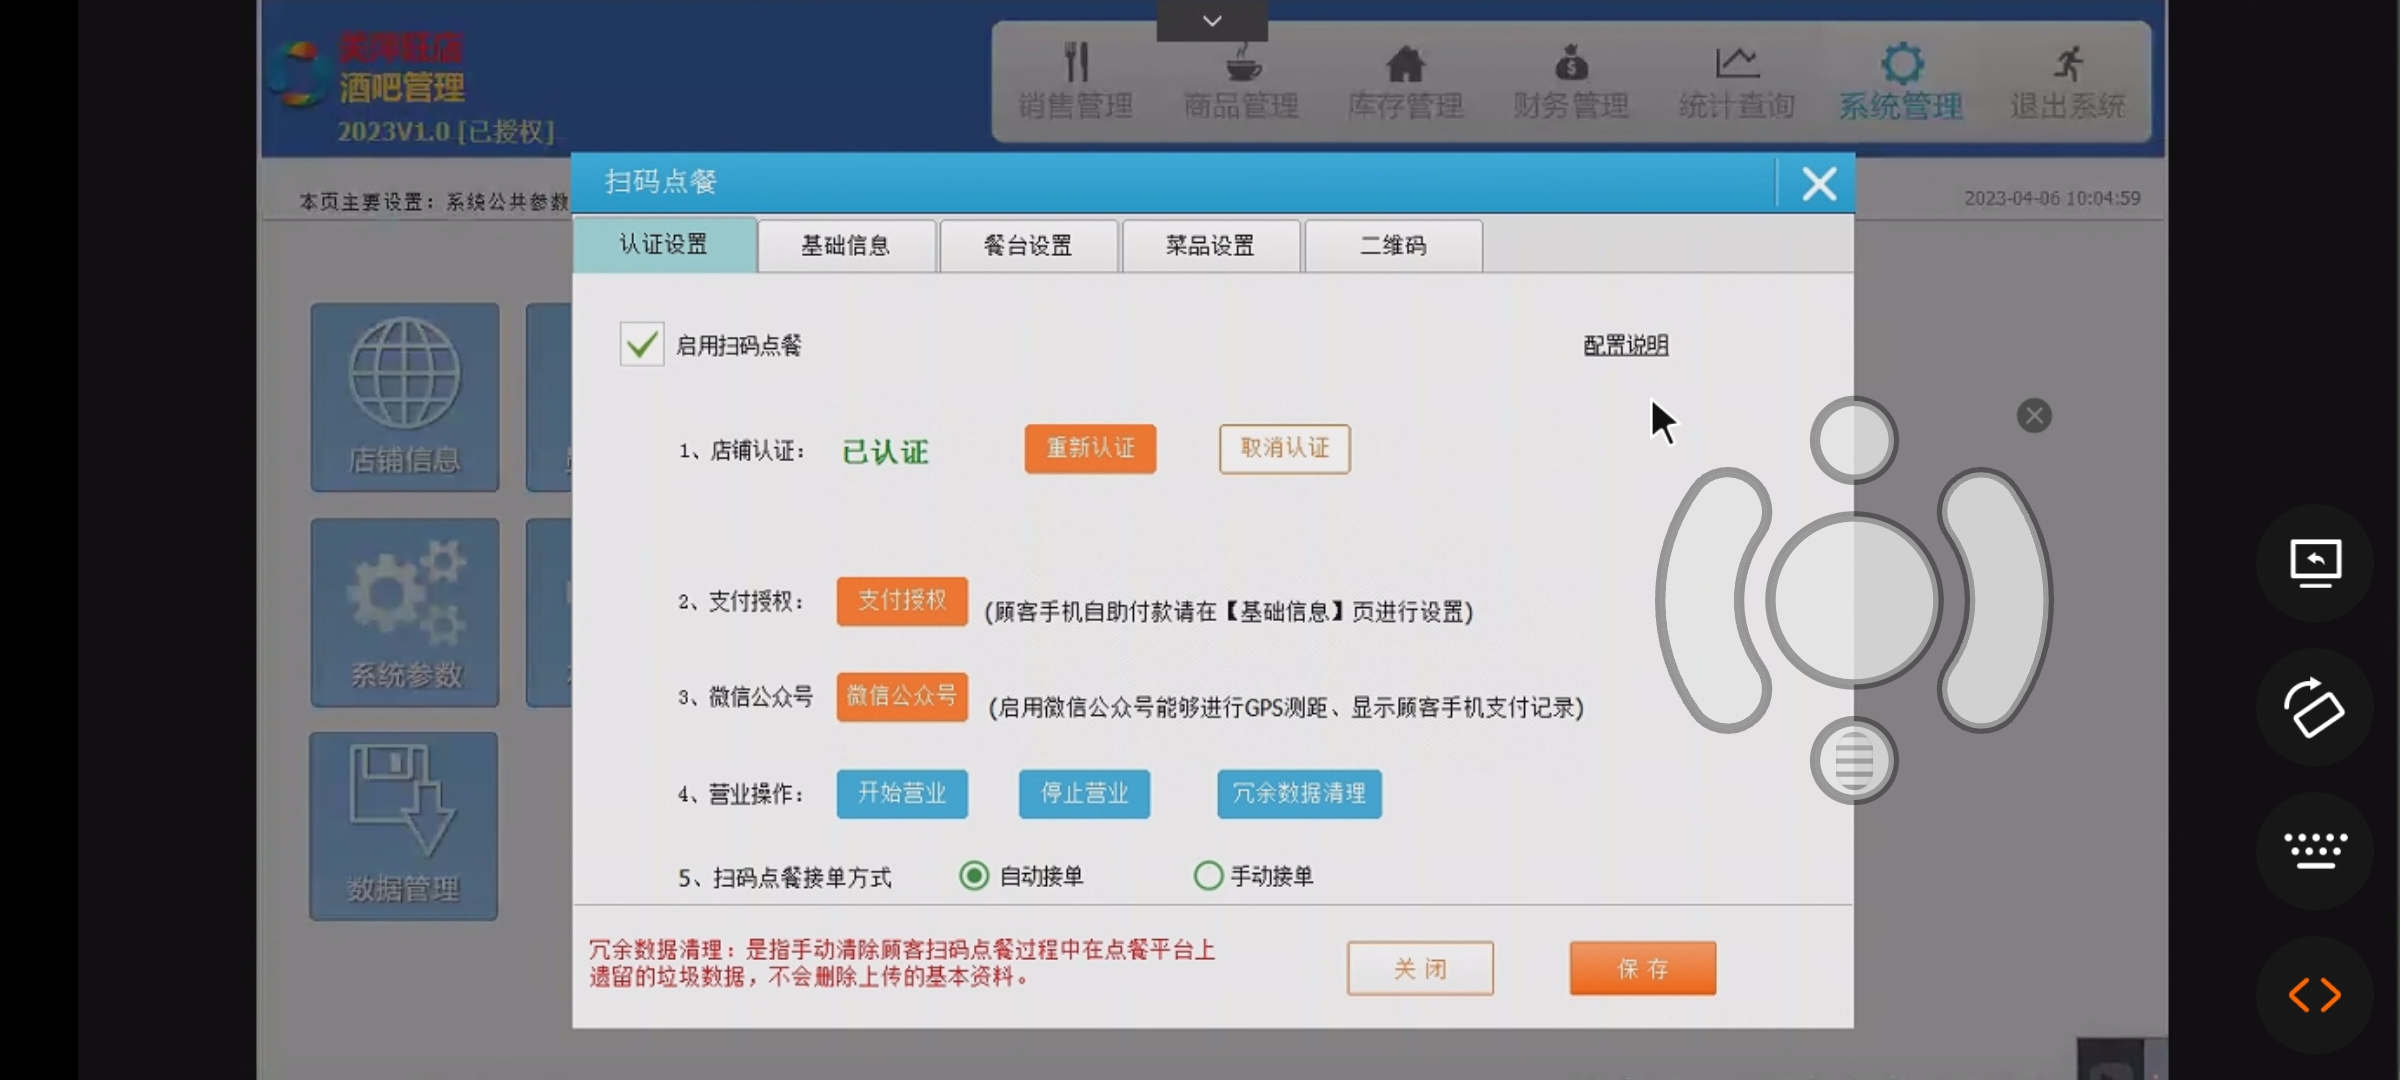The image size is (2400, 1080).
Task: Switch to 基础信息 tab
Action: tap(846, 246)
